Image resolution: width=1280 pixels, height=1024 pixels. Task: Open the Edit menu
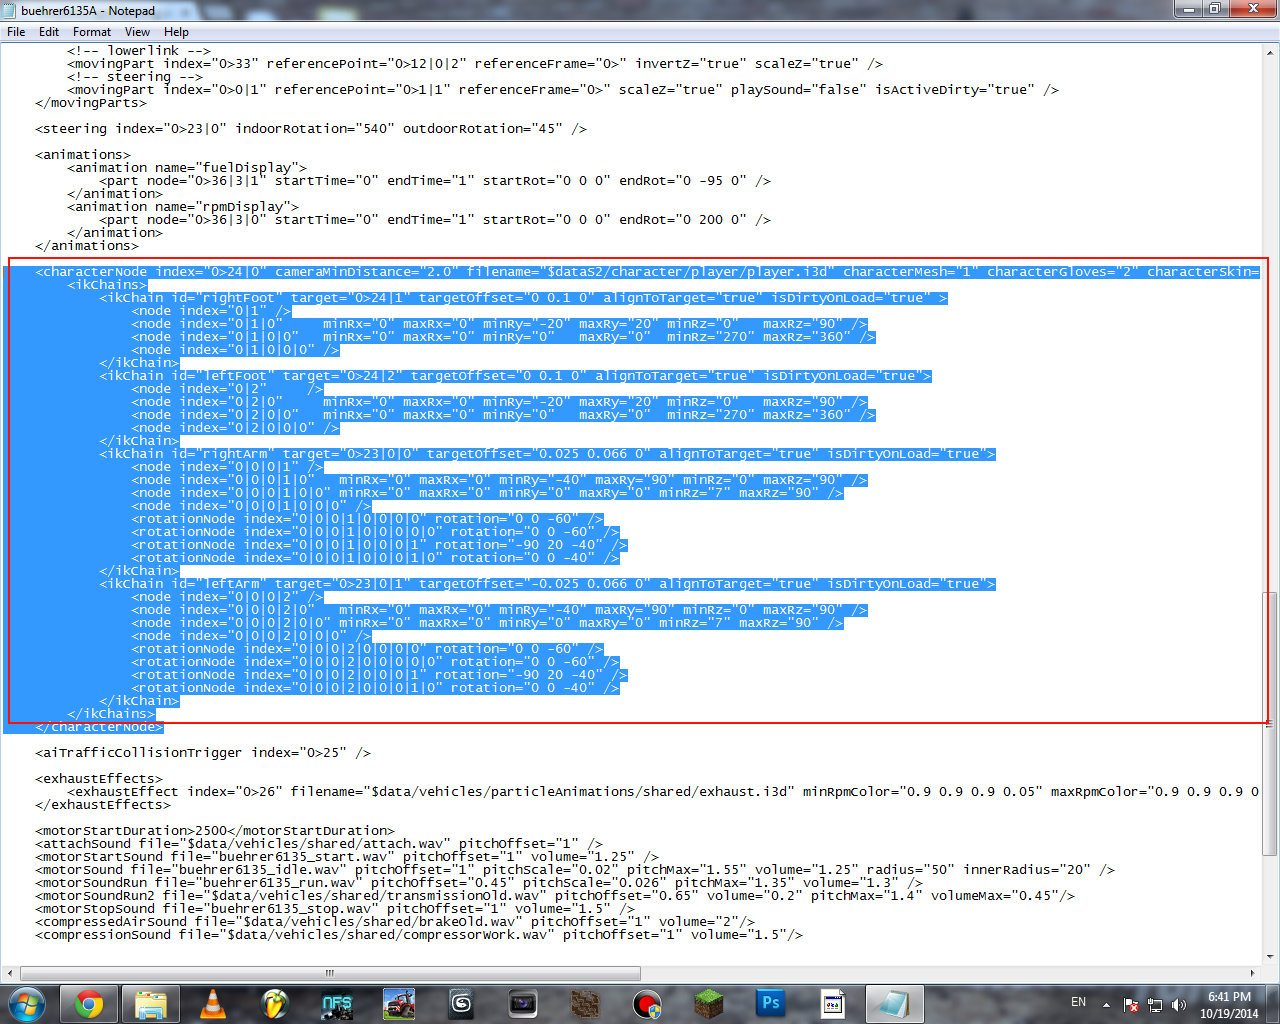[x=49, y=32]
